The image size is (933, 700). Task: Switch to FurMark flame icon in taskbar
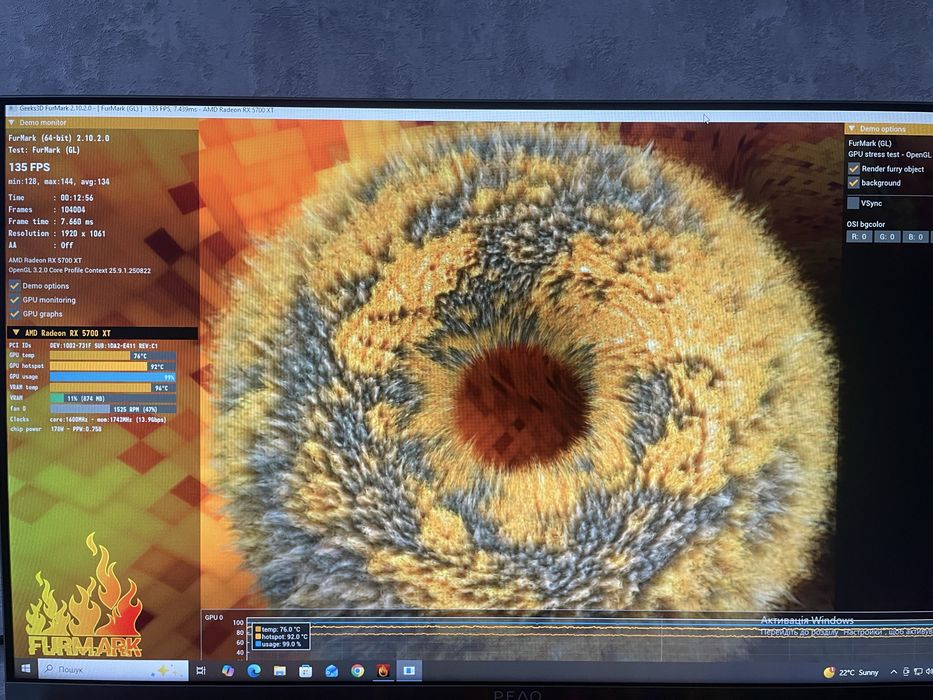383,671
